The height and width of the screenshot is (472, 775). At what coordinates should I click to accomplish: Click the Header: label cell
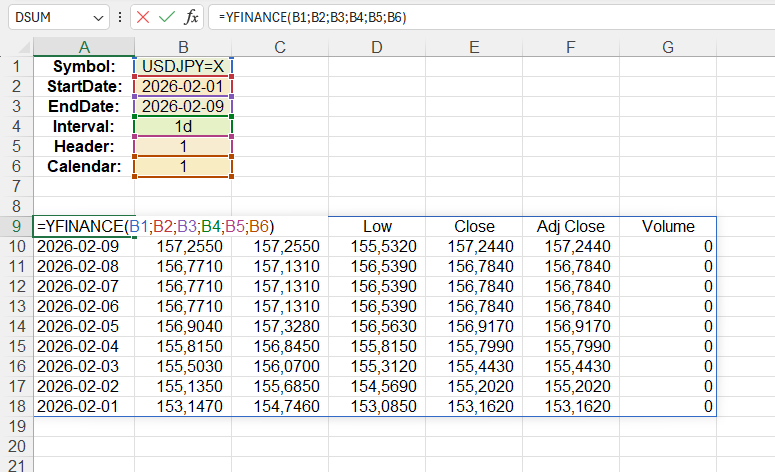(x=84, y=146)
